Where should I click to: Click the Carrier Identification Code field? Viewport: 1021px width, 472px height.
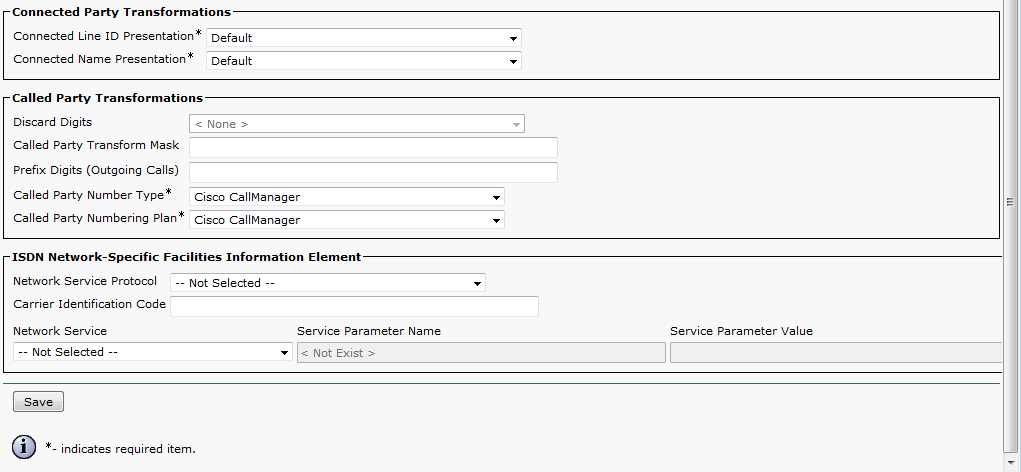click(354, 306)
